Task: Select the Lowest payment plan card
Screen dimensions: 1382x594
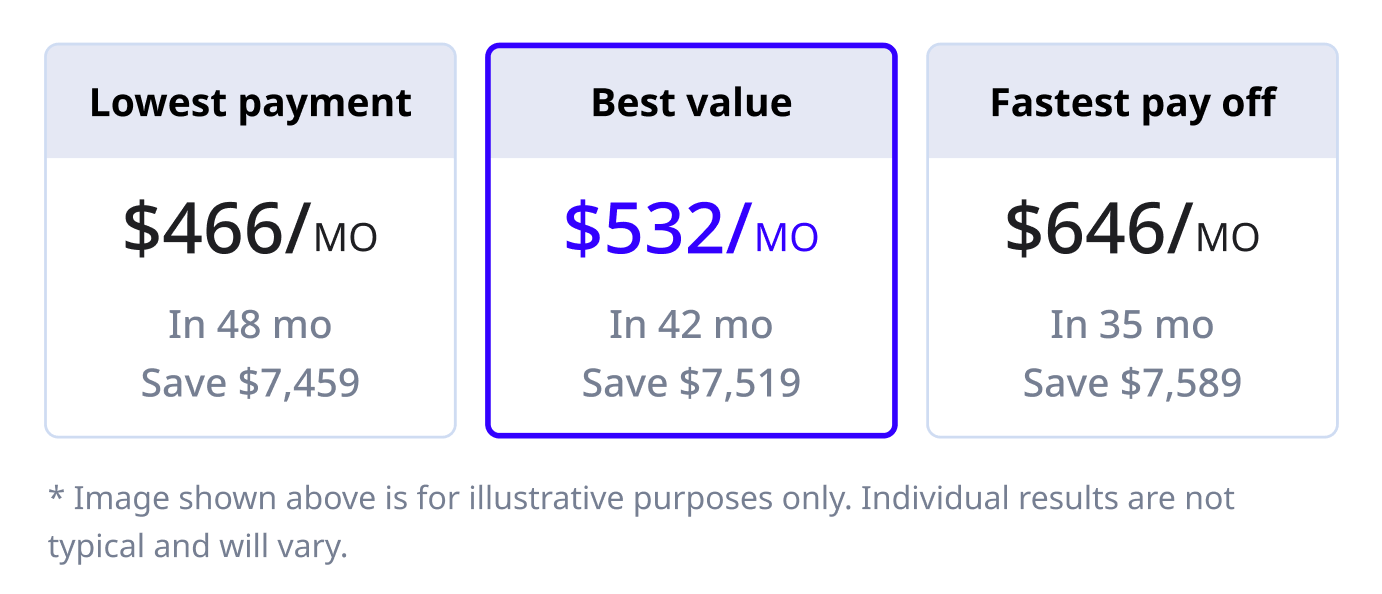Action: (250, 240)
